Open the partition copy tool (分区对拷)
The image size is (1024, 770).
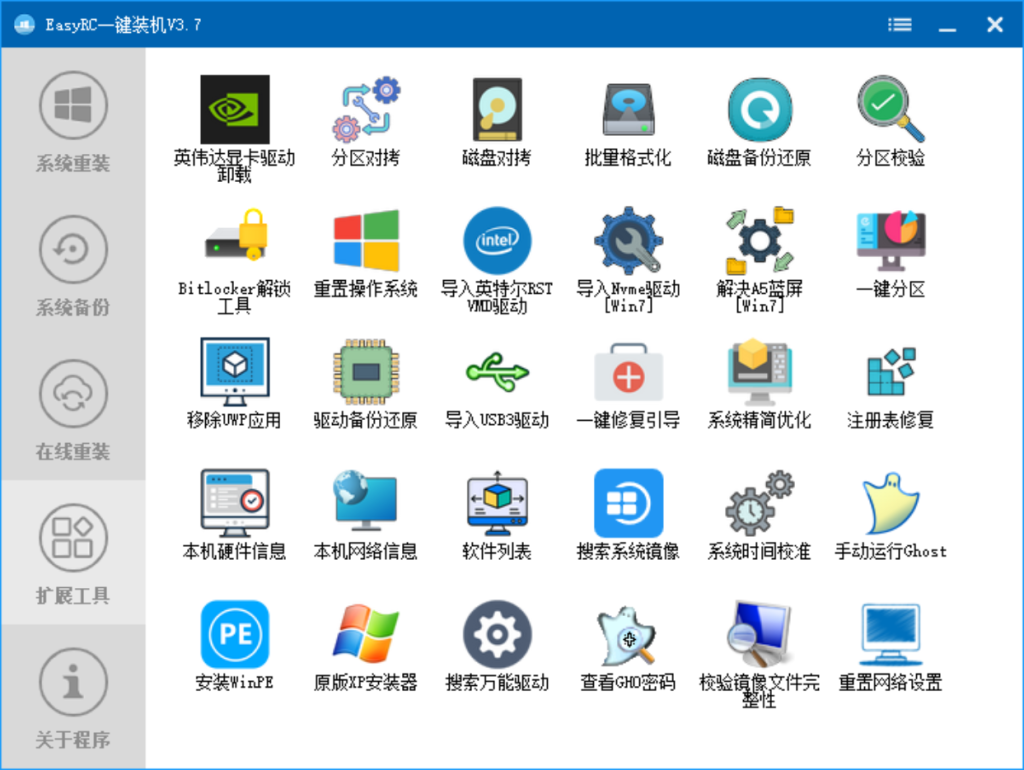point(365,110)
